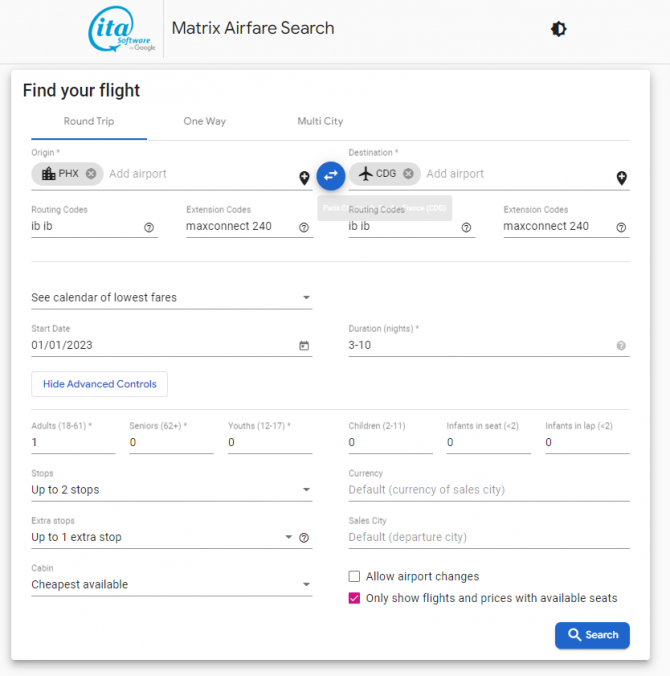Open help for destination Routing Codes
This screenshot has height=676, width=670.
click(x=466, y=227)
